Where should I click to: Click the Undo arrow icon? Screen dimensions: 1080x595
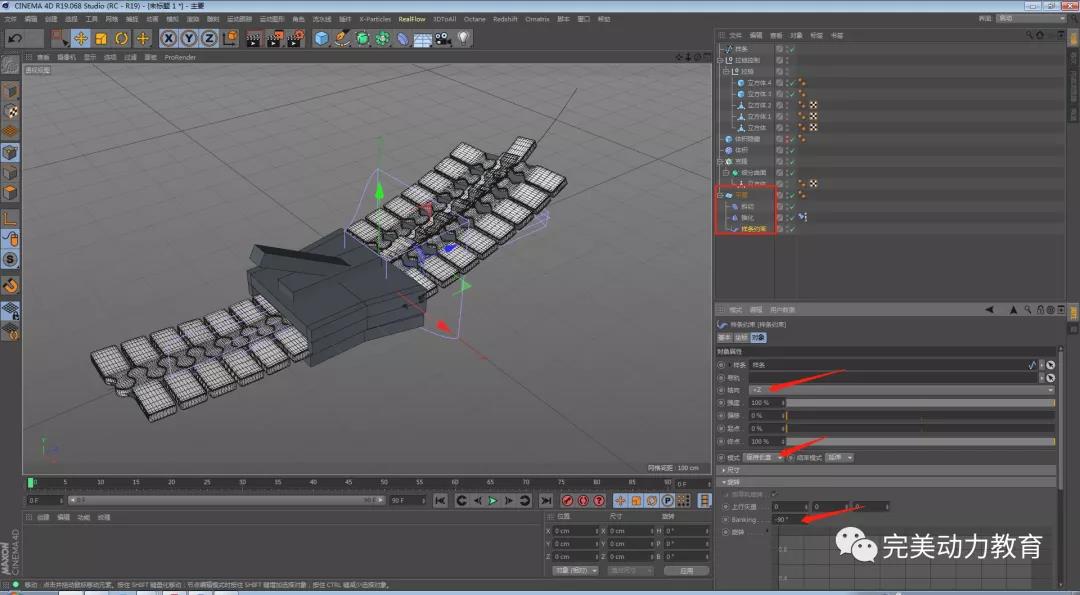[x=15, y=38]
